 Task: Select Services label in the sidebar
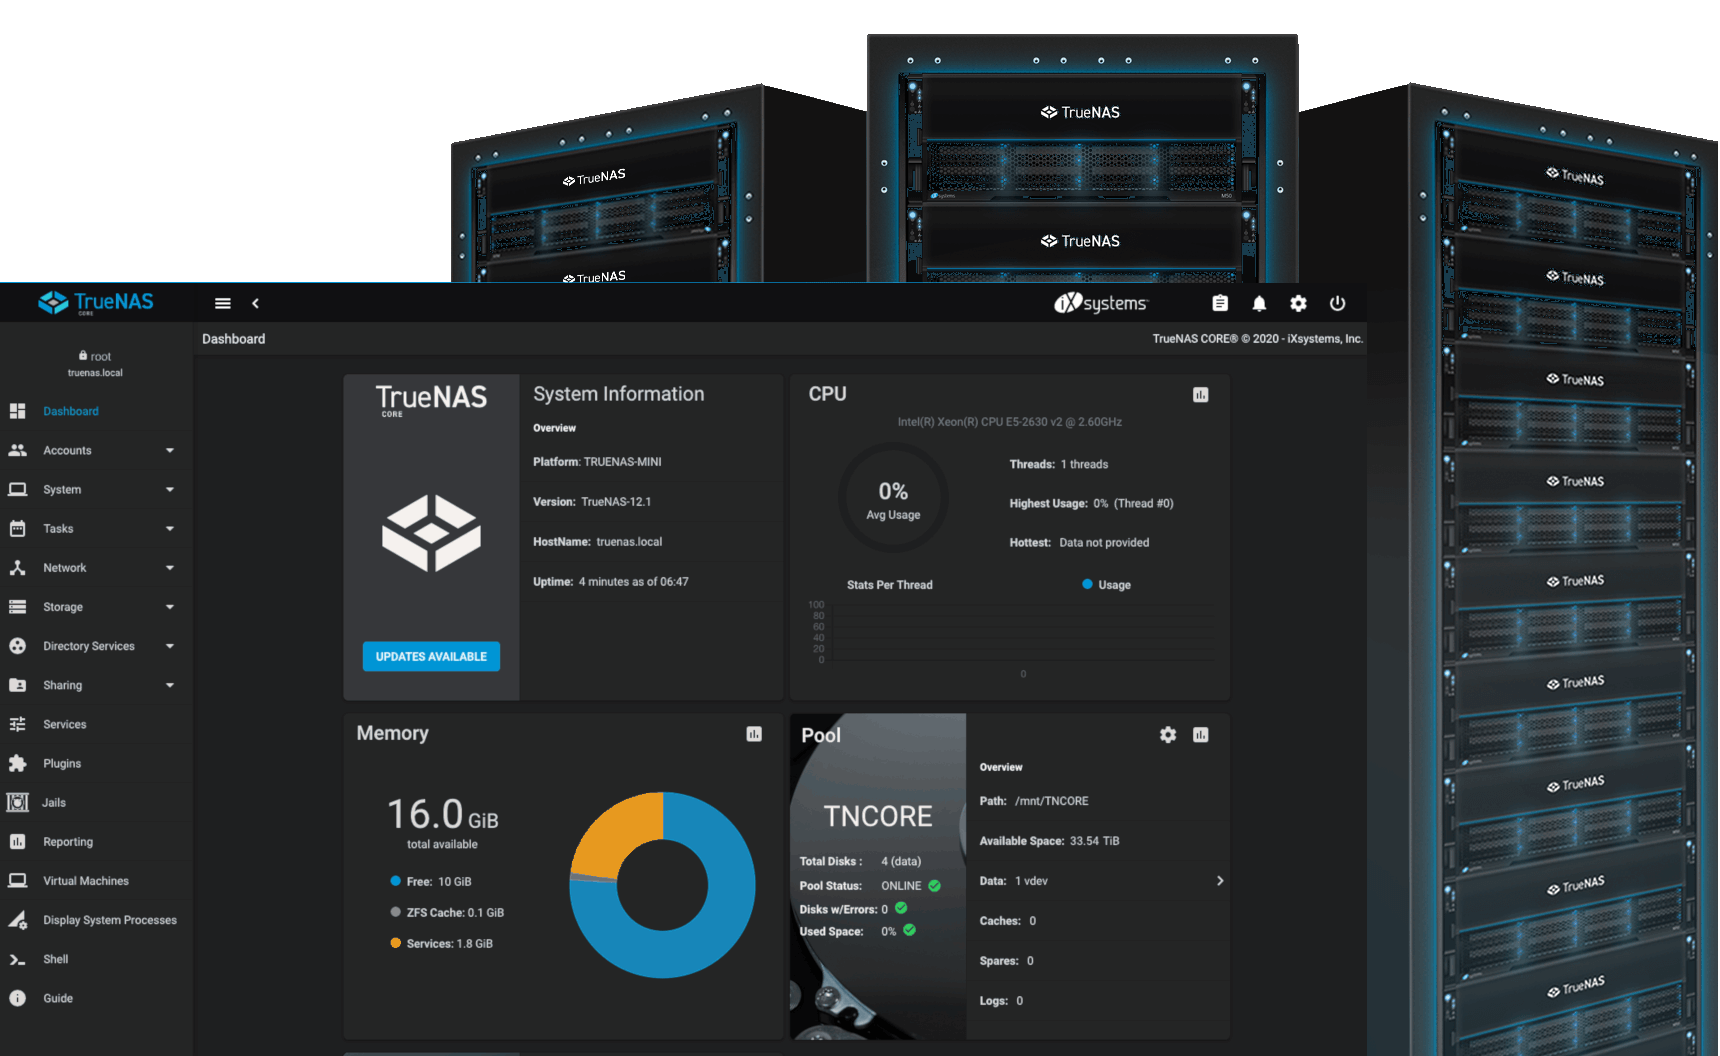[x=65, y=724]
